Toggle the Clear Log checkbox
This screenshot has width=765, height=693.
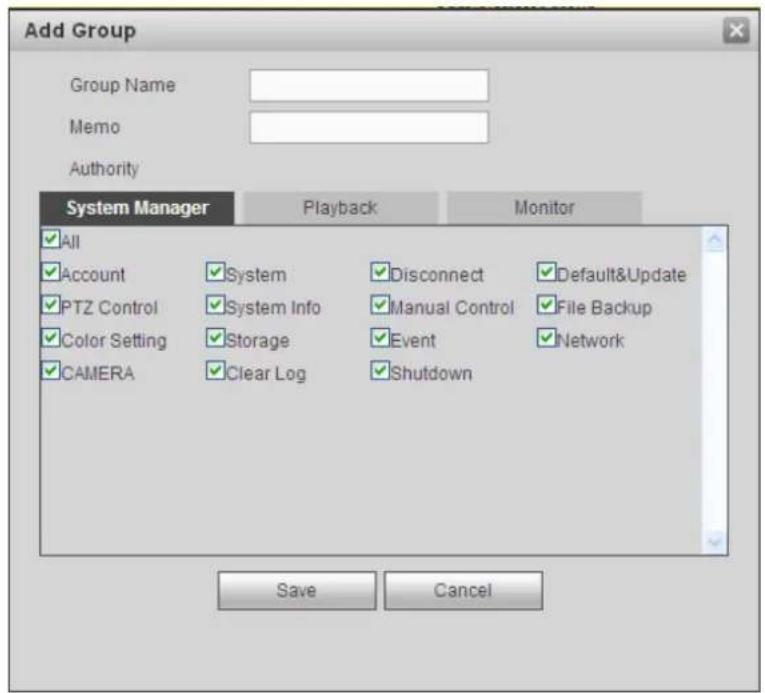(215, 370)
